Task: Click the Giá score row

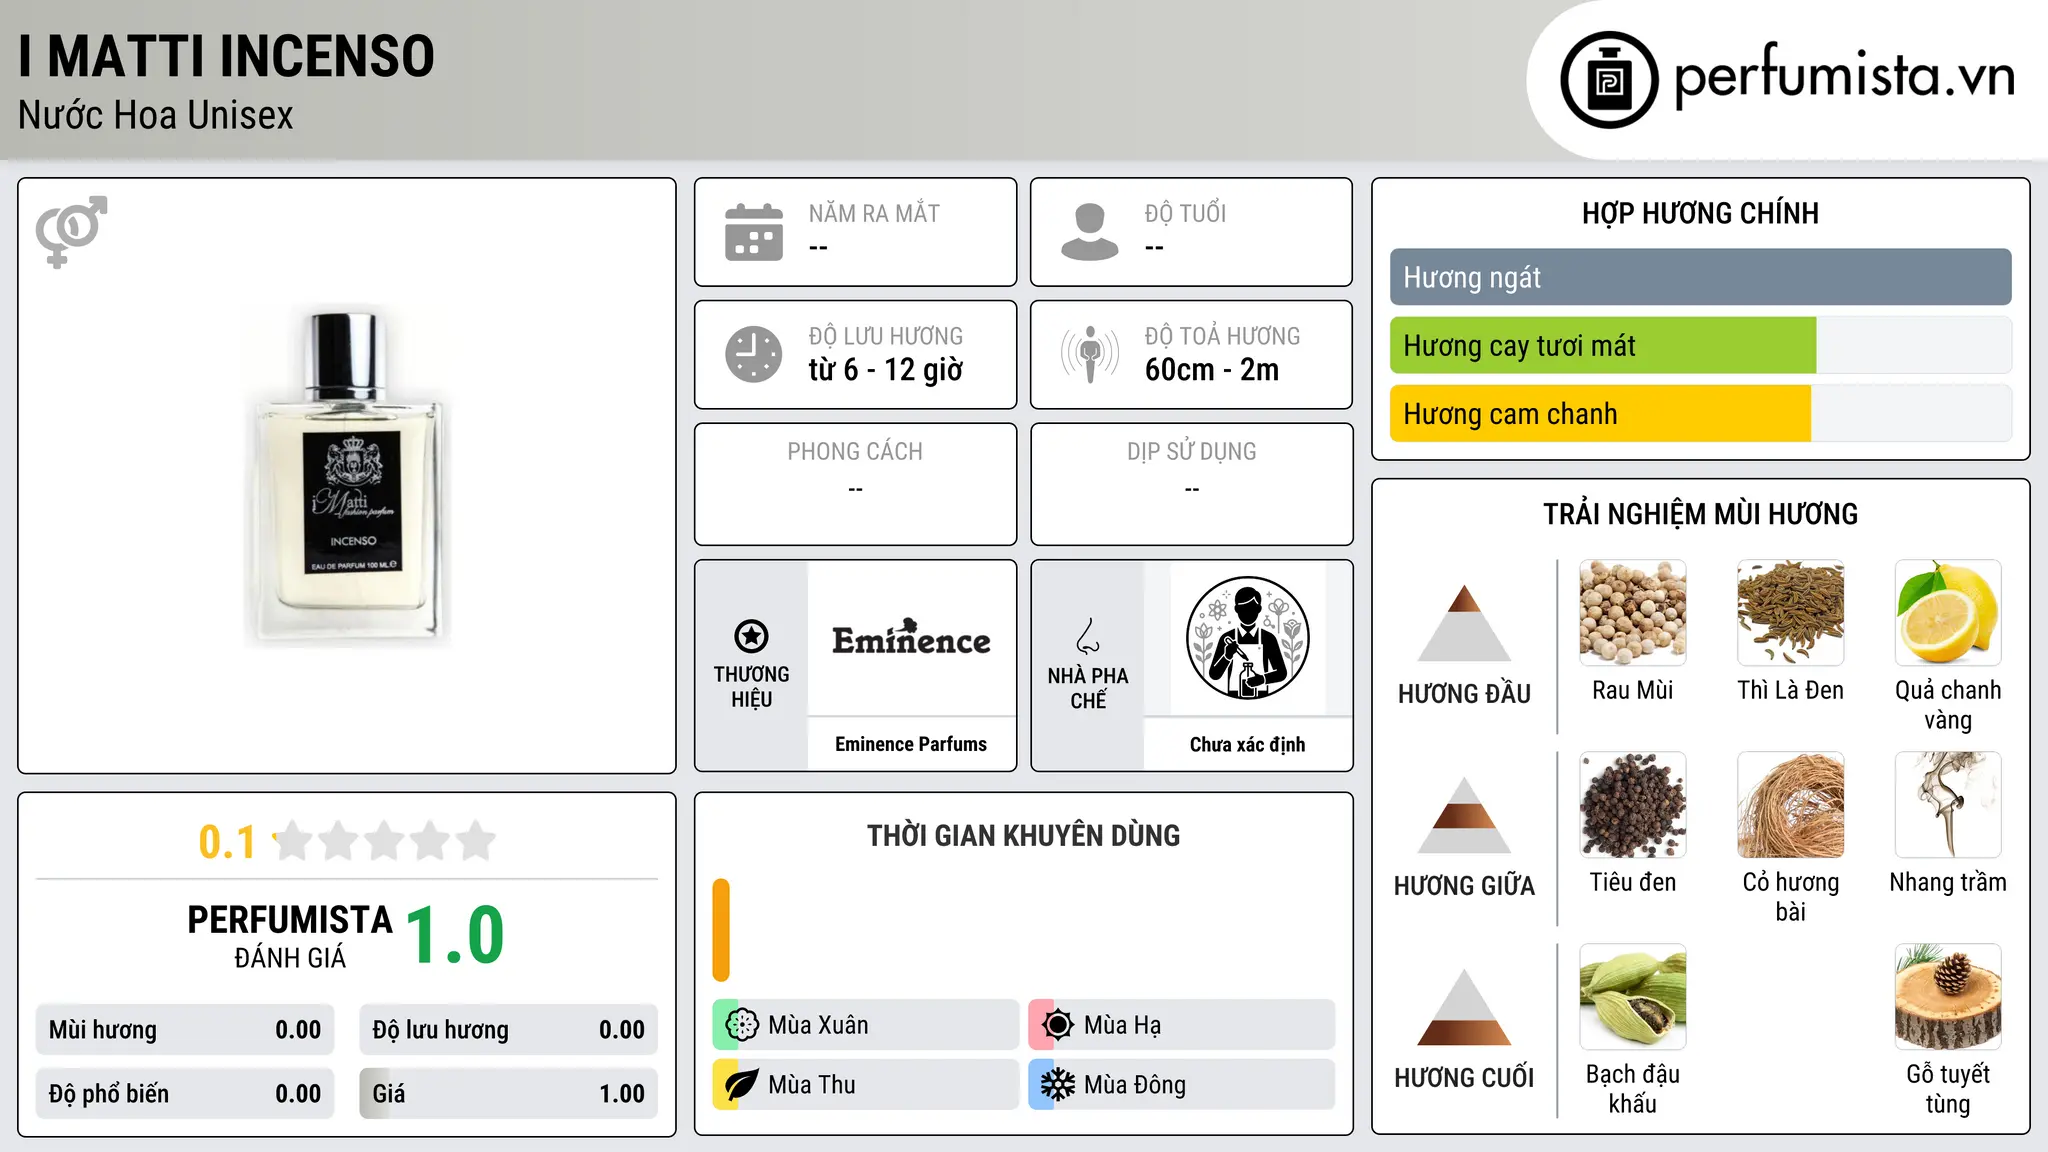Action: click(x=508, y=1094)
